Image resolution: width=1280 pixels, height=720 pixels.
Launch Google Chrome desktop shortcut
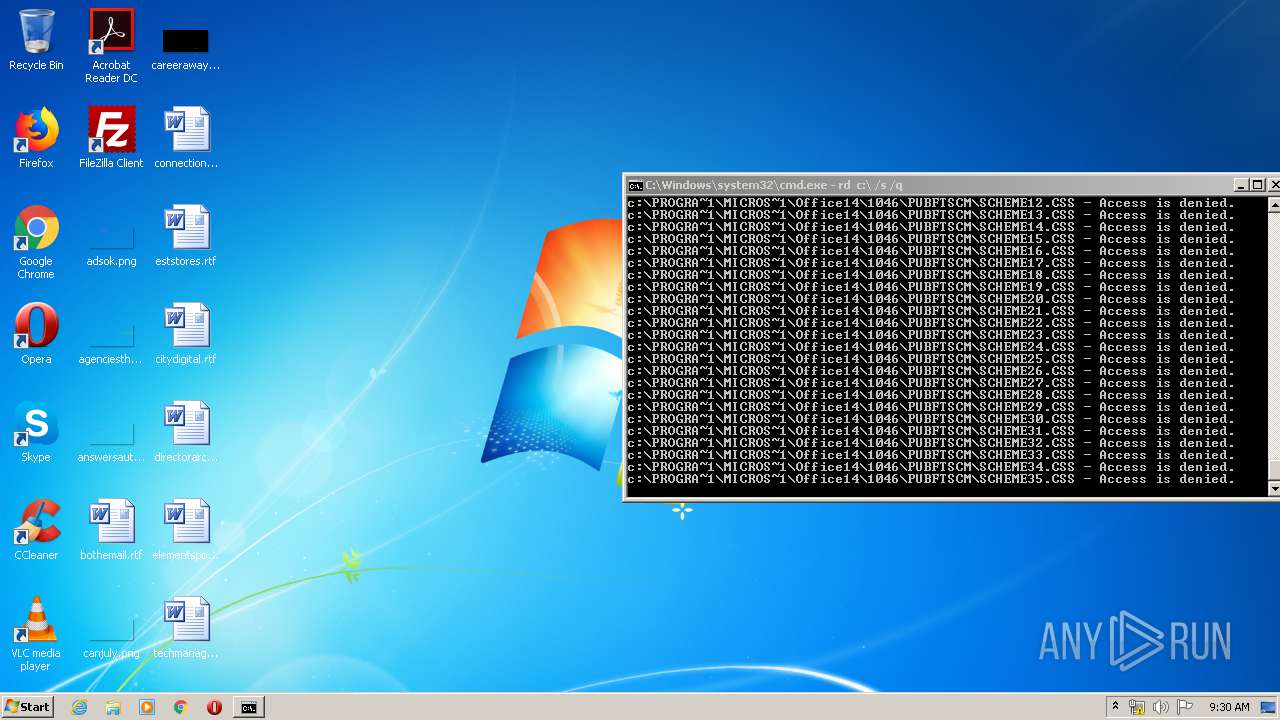click(36, 243)
